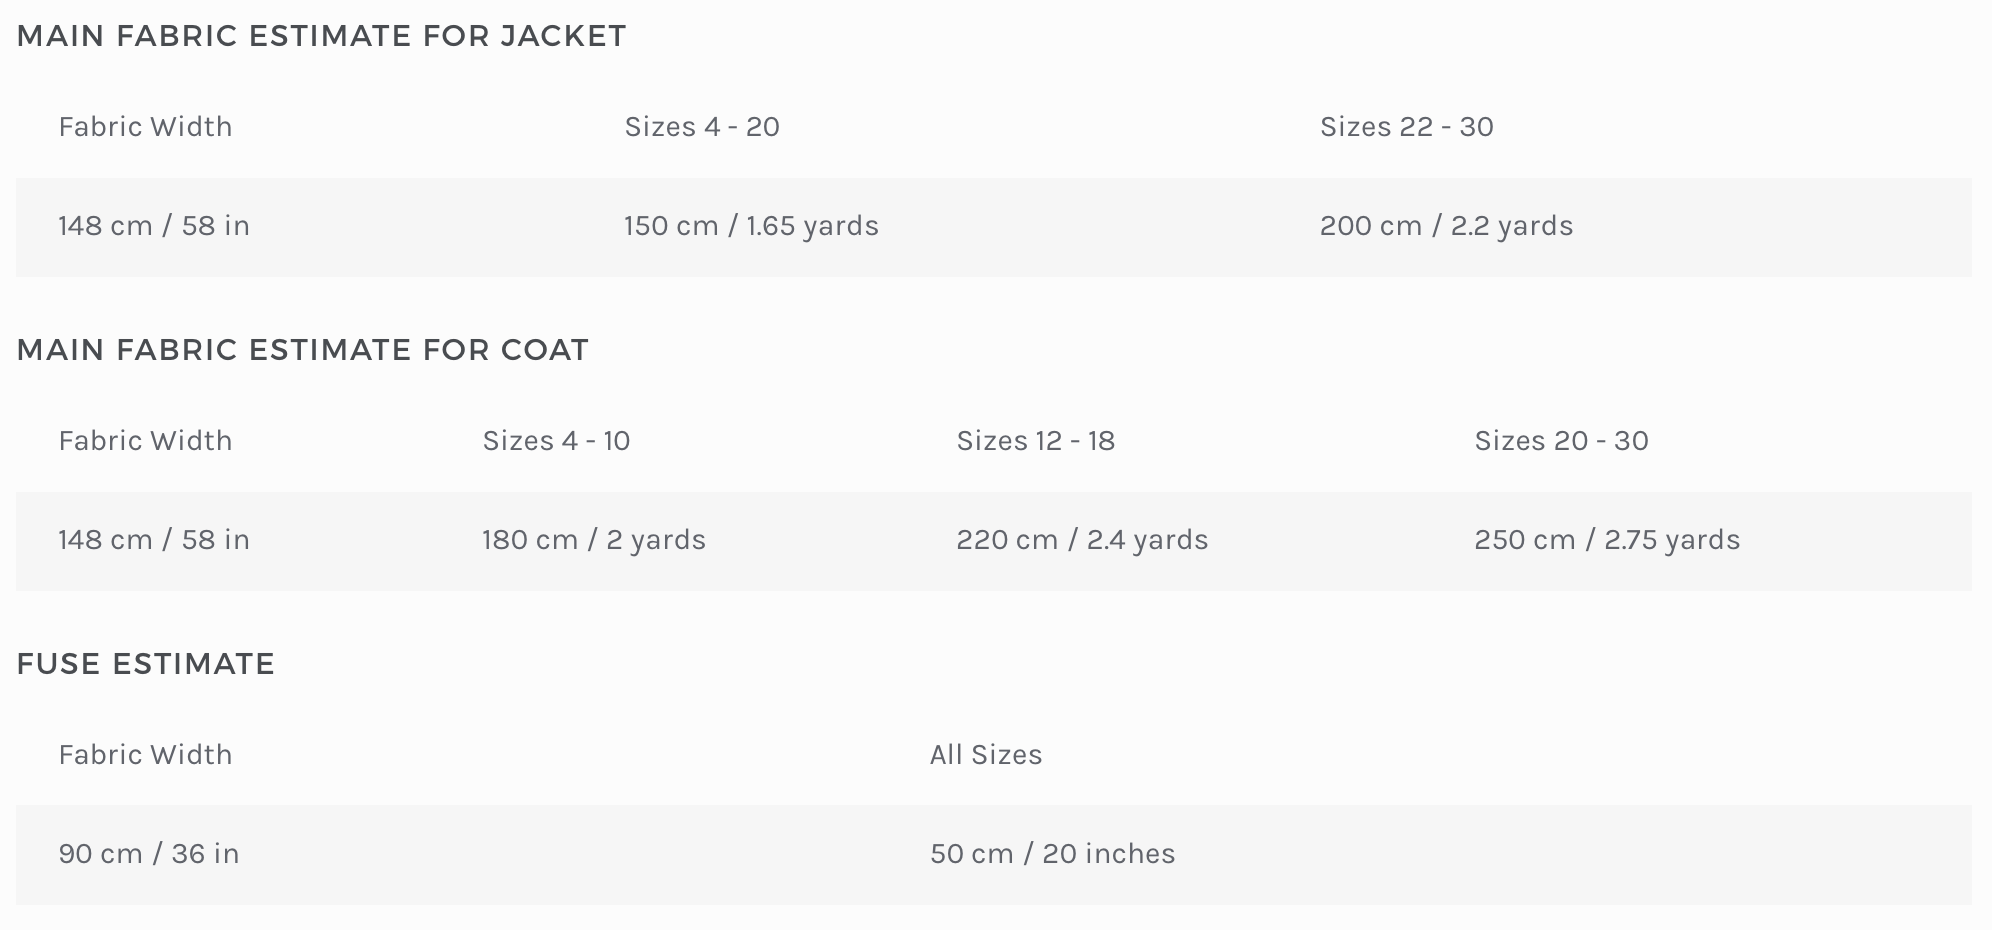The height and width of the screenshot is (930, 1992).
Task: Click the jacket 148 cm / 58 in width cell
Action: point(154,226)
